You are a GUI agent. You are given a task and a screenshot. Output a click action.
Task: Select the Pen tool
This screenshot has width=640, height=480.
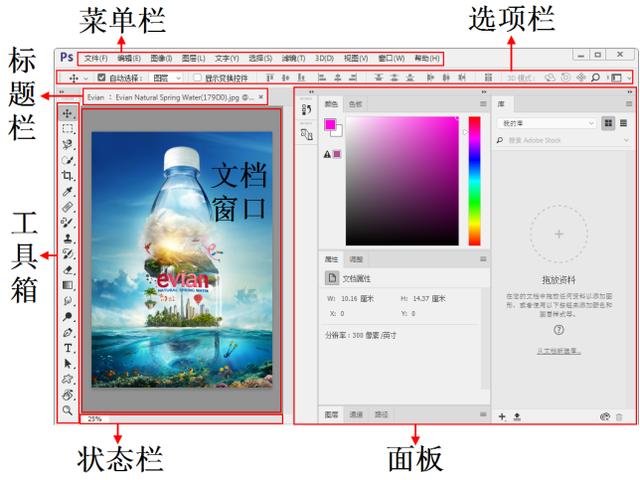coord(67,332)
